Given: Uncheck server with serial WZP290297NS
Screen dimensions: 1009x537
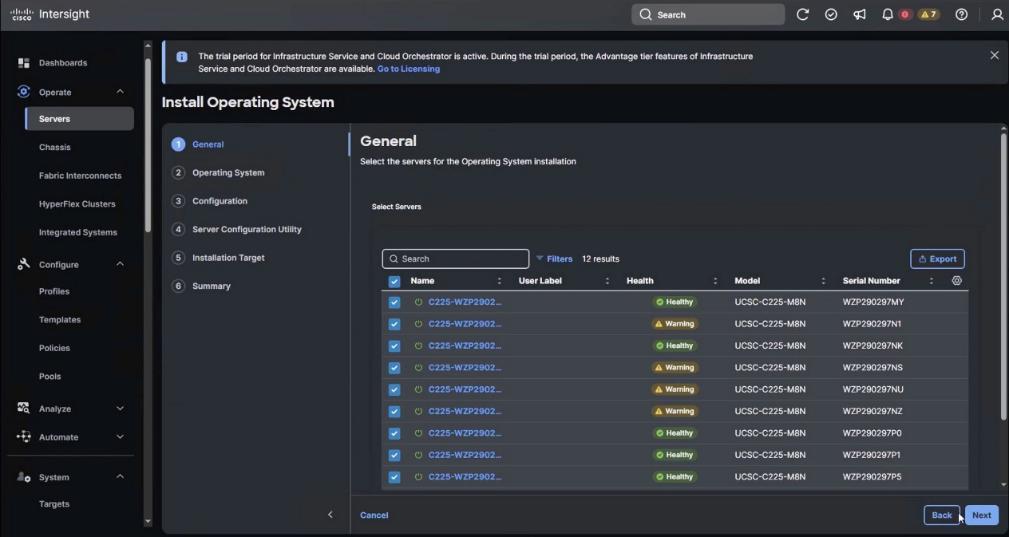Looking at the screenshot, I should pyautogui.click(x=394, y=368).
